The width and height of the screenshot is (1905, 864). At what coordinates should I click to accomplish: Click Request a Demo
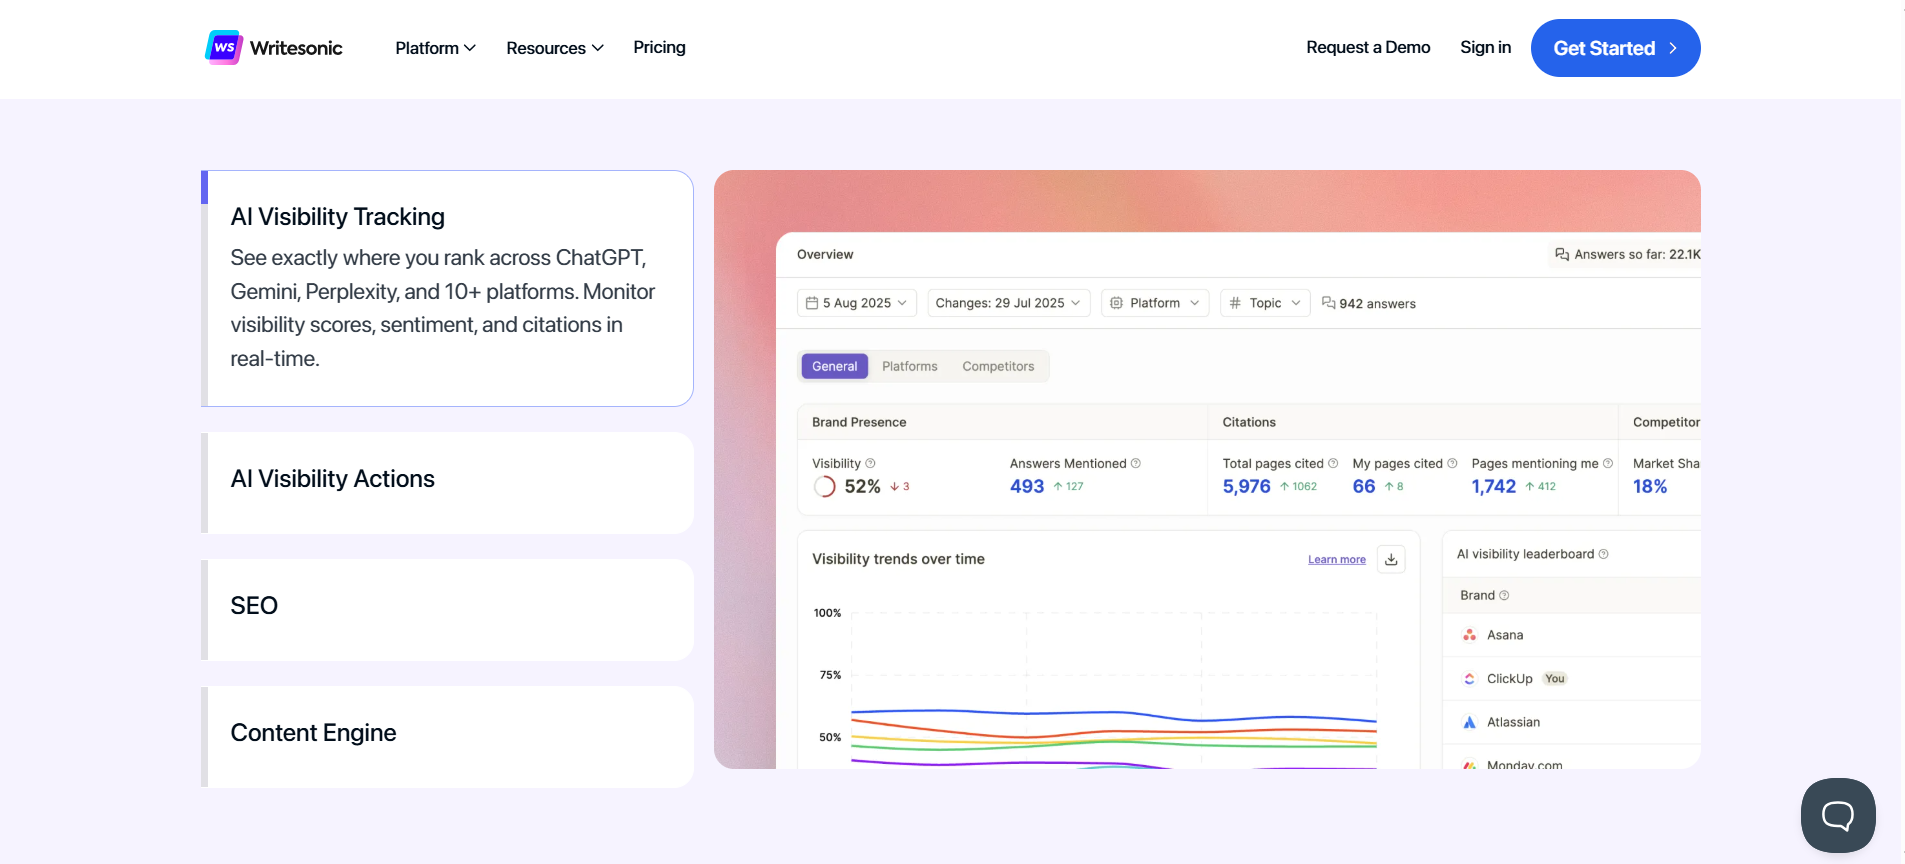pyautogui.click(x=1368, y=47)
